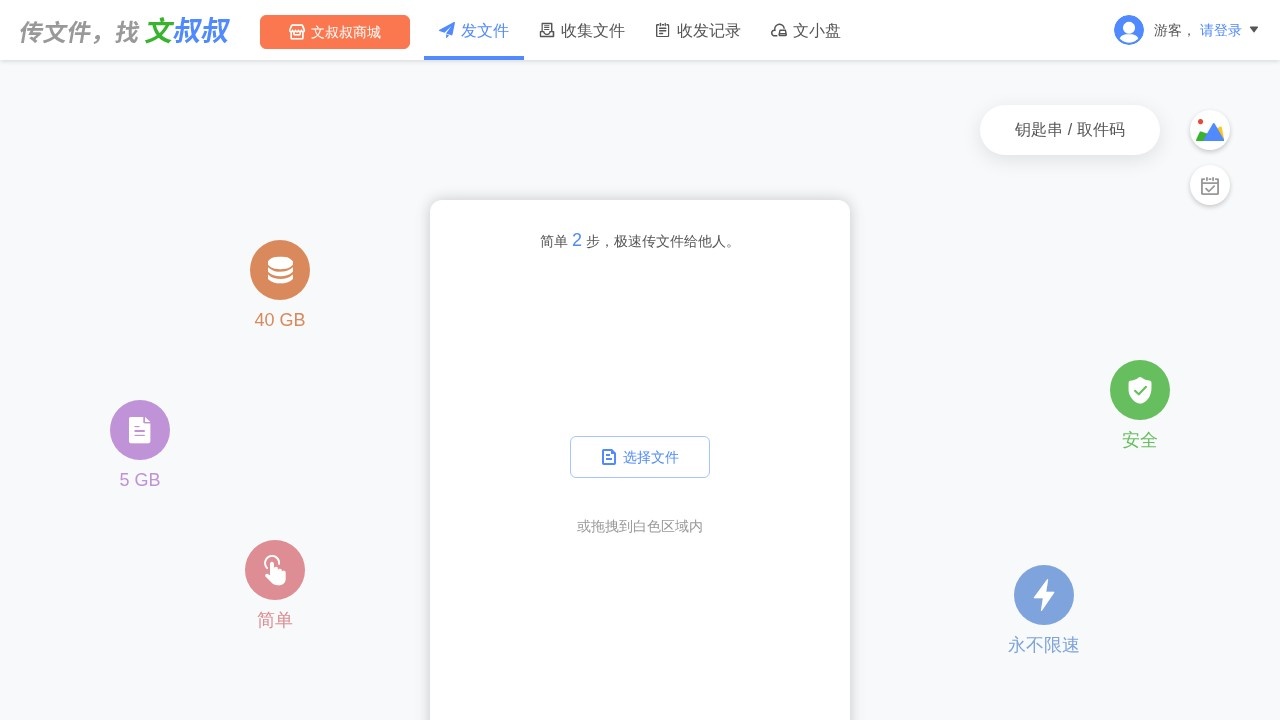Click the 请登录 login link

click(1220, 31)
